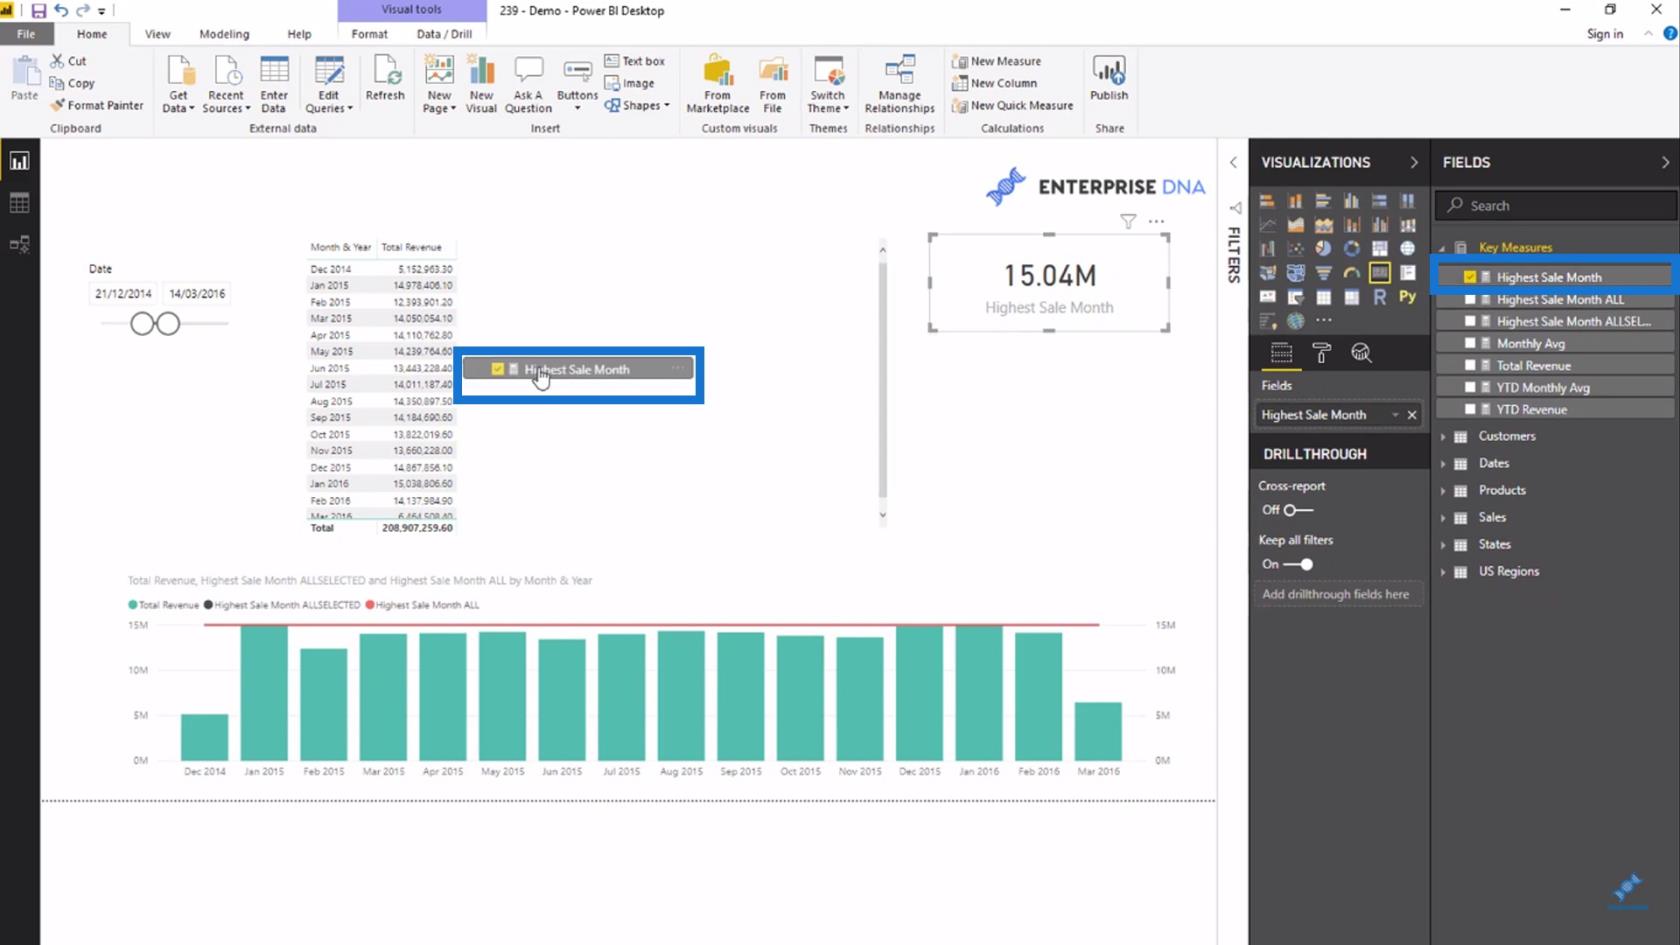
Task: Check the Highest Sale Month ALLSEL... measure
Action: pyautogui.click(x=1470, y=321)
